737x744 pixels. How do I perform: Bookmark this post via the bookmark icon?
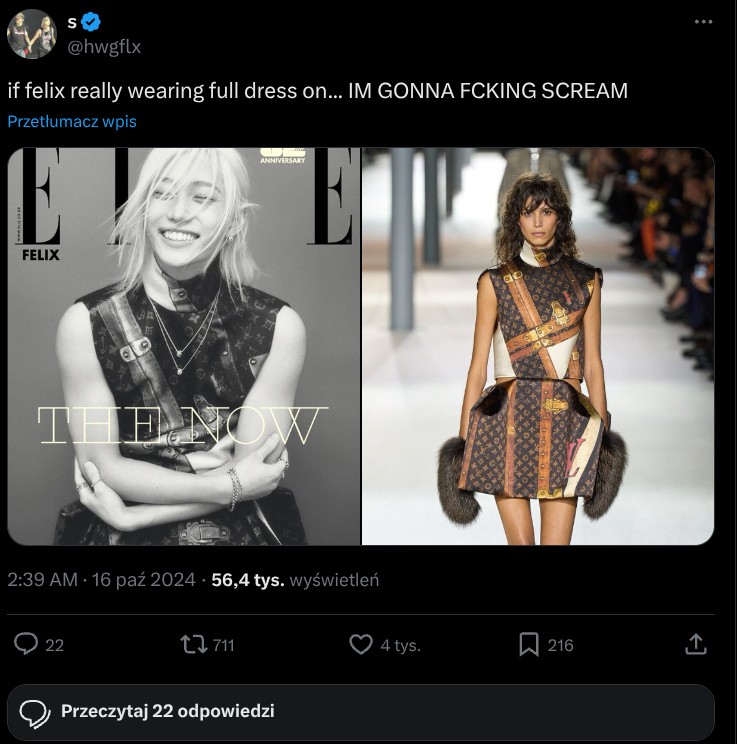[529, 644]
